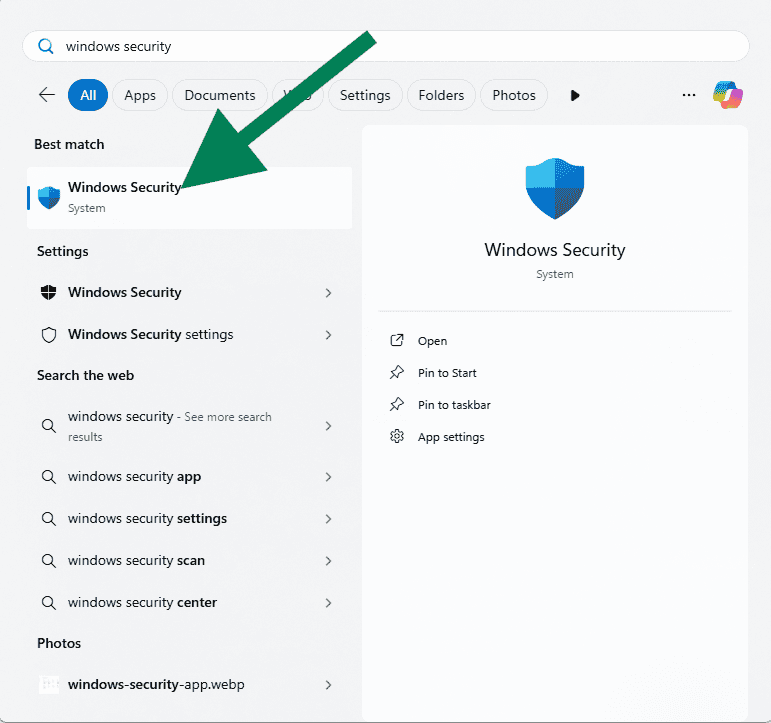This screenshot has height=723, width=771.
Task: Switch to the Settings filter tab
Action: 365,95
